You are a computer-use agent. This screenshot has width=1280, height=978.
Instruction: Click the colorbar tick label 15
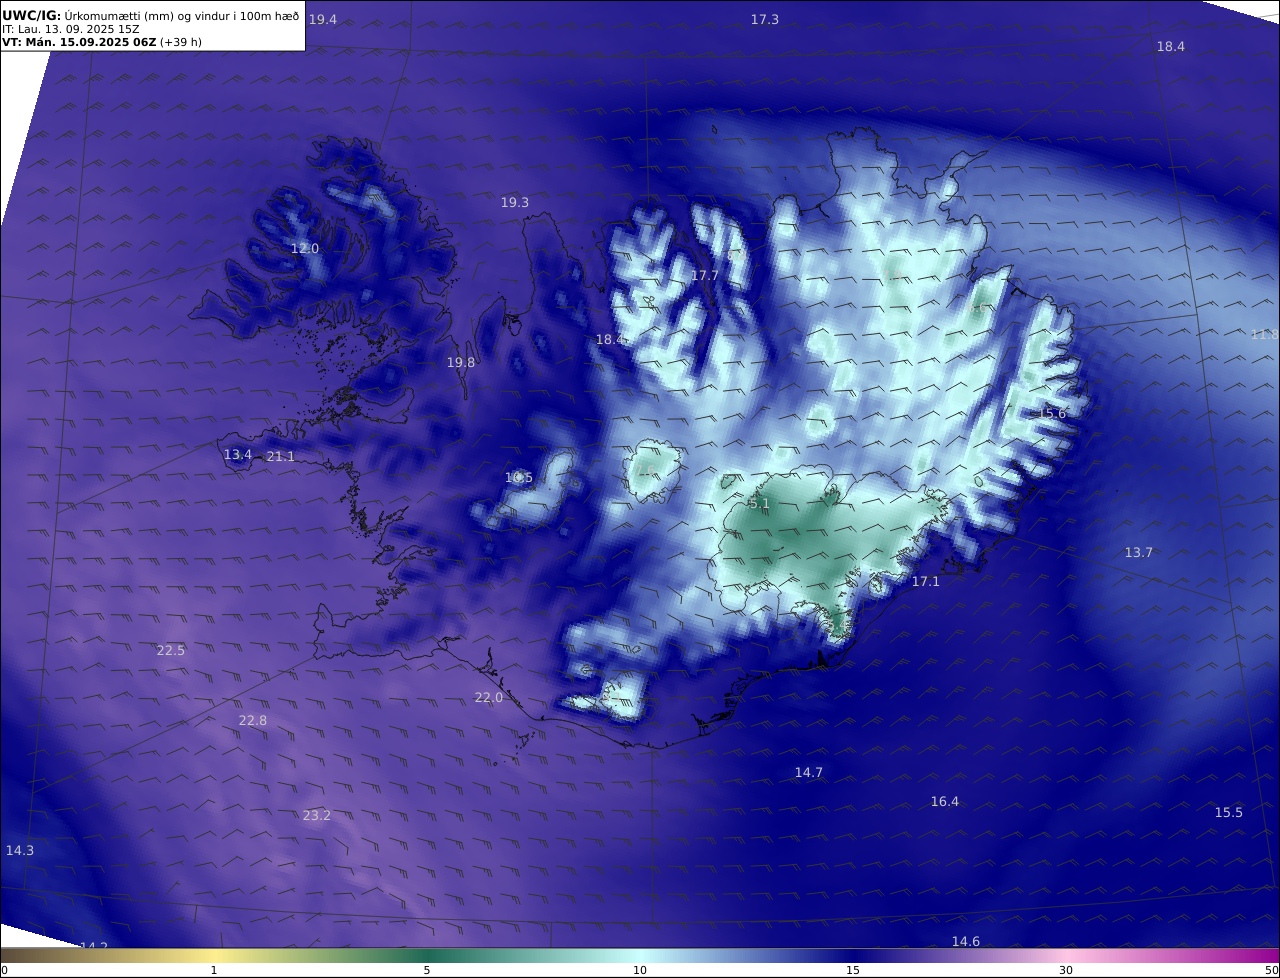click(x=853, y=970)
